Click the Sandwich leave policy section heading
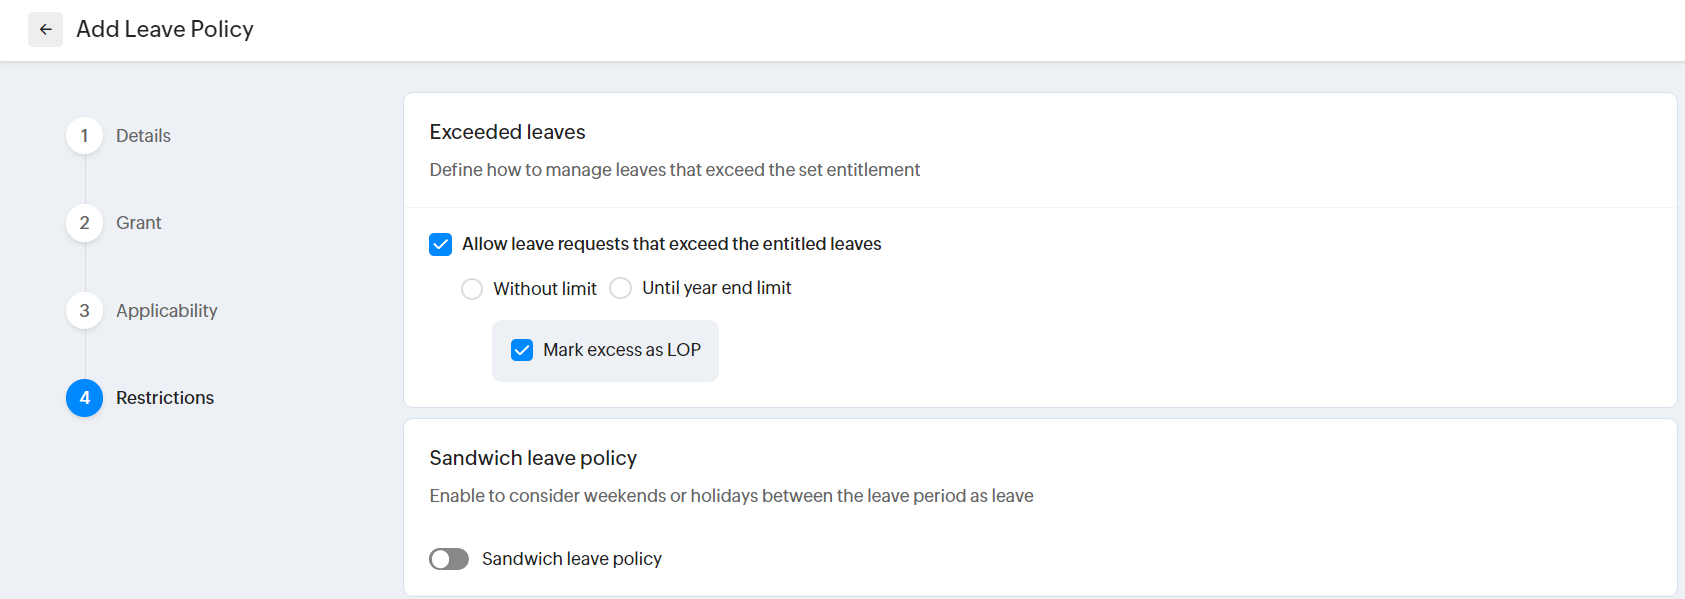 tap(533, 458)
